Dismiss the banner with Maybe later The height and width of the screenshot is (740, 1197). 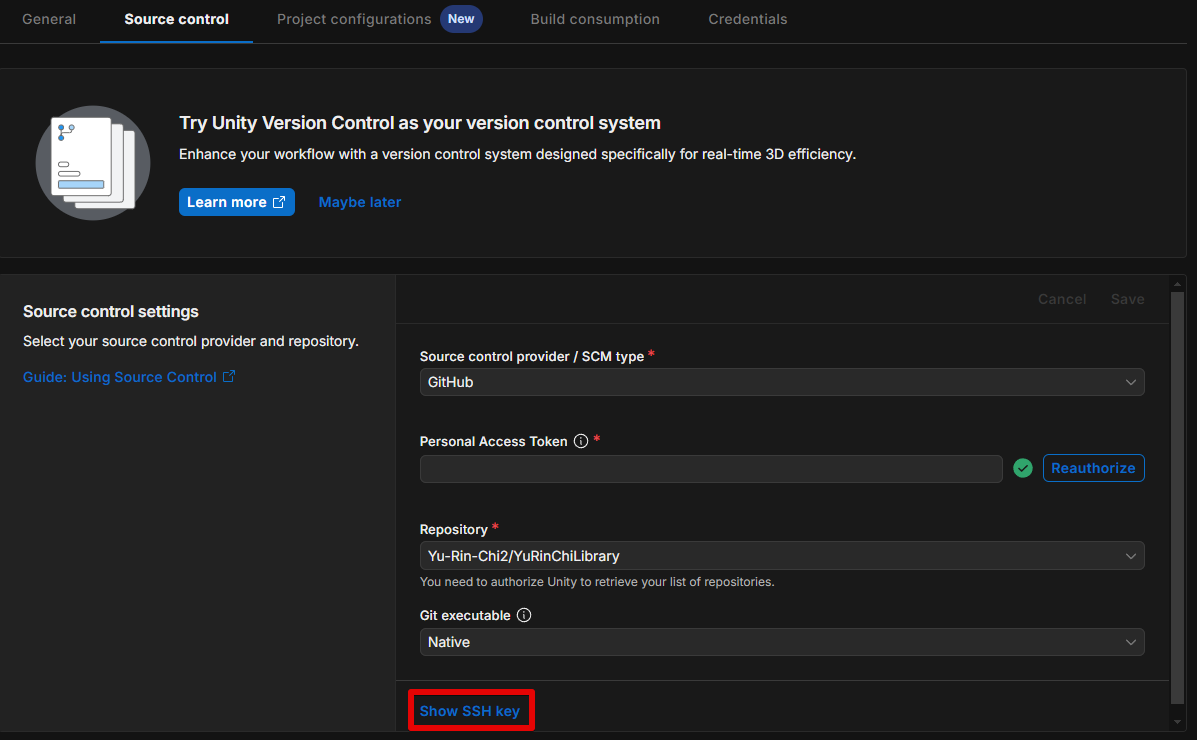360,202
